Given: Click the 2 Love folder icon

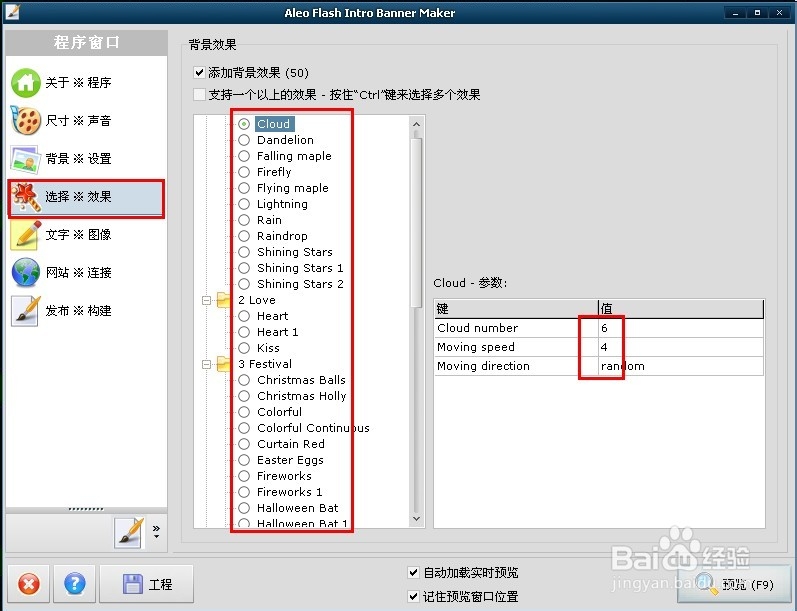Looking at the screenshot, I should point(223,300).
